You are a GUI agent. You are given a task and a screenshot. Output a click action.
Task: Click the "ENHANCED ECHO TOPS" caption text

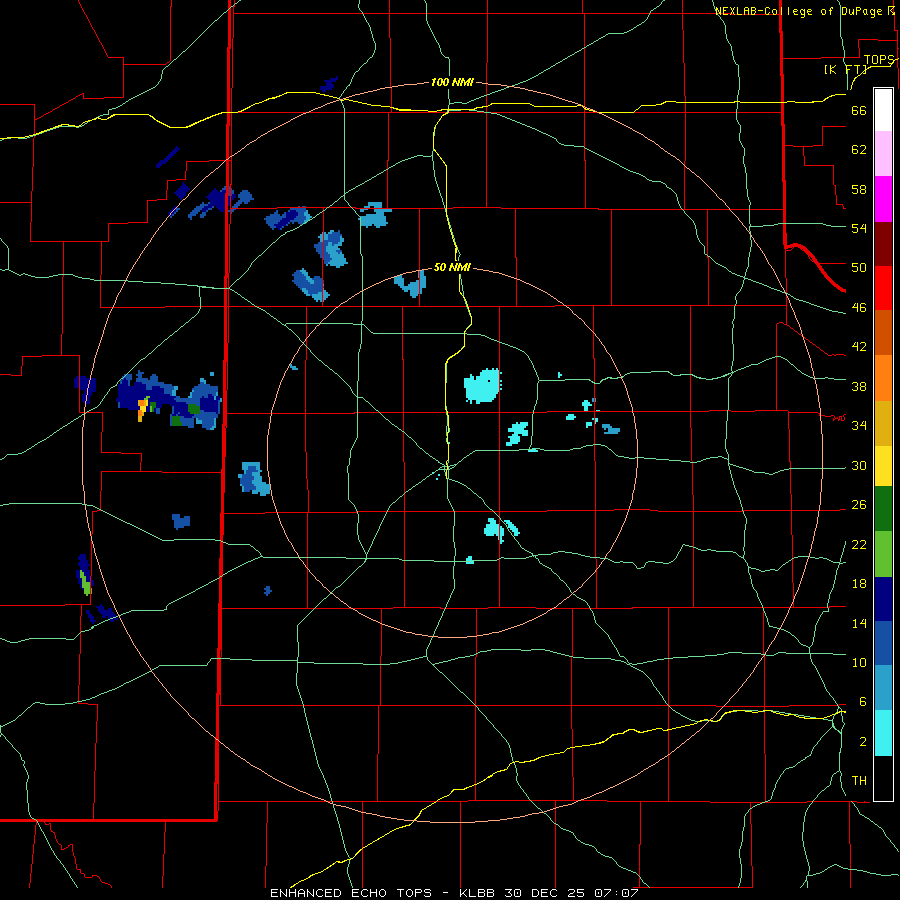coord(351,893)
